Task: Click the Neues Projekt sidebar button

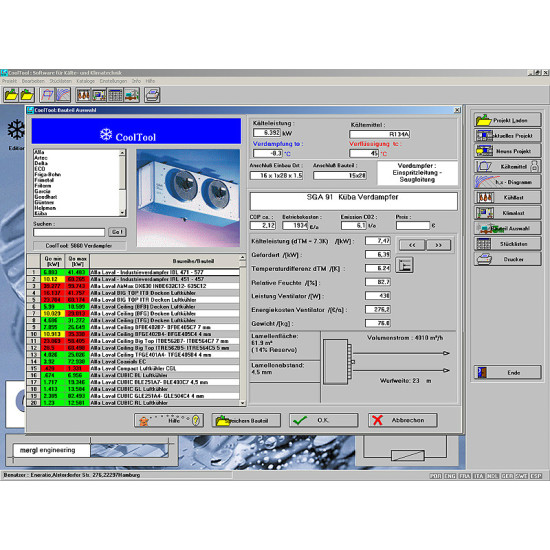Action: (507, 151)
